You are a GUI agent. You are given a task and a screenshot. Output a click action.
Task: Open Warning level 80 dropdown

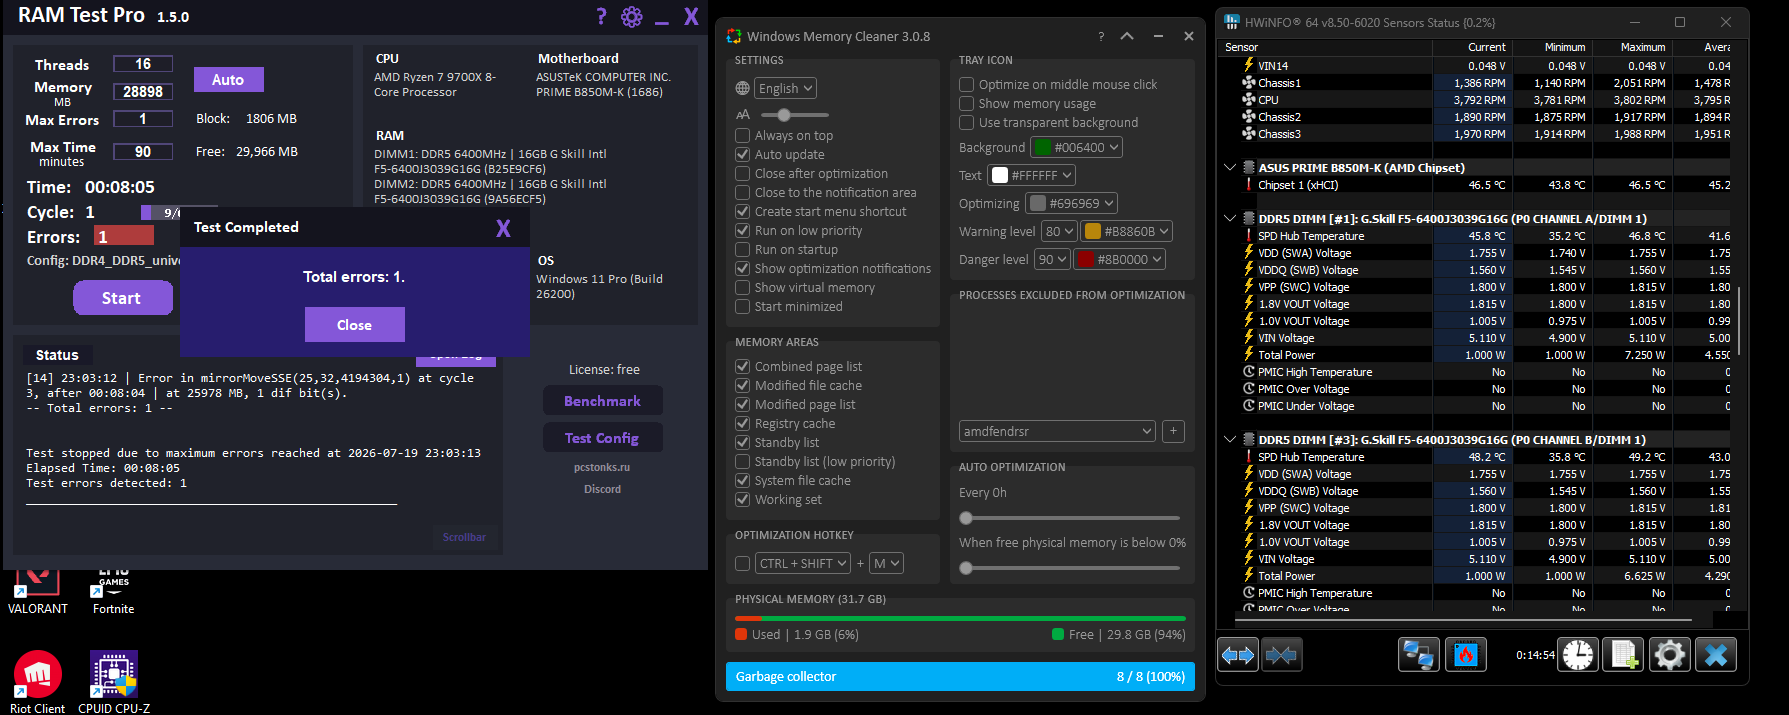click(x=1059, y=231)
